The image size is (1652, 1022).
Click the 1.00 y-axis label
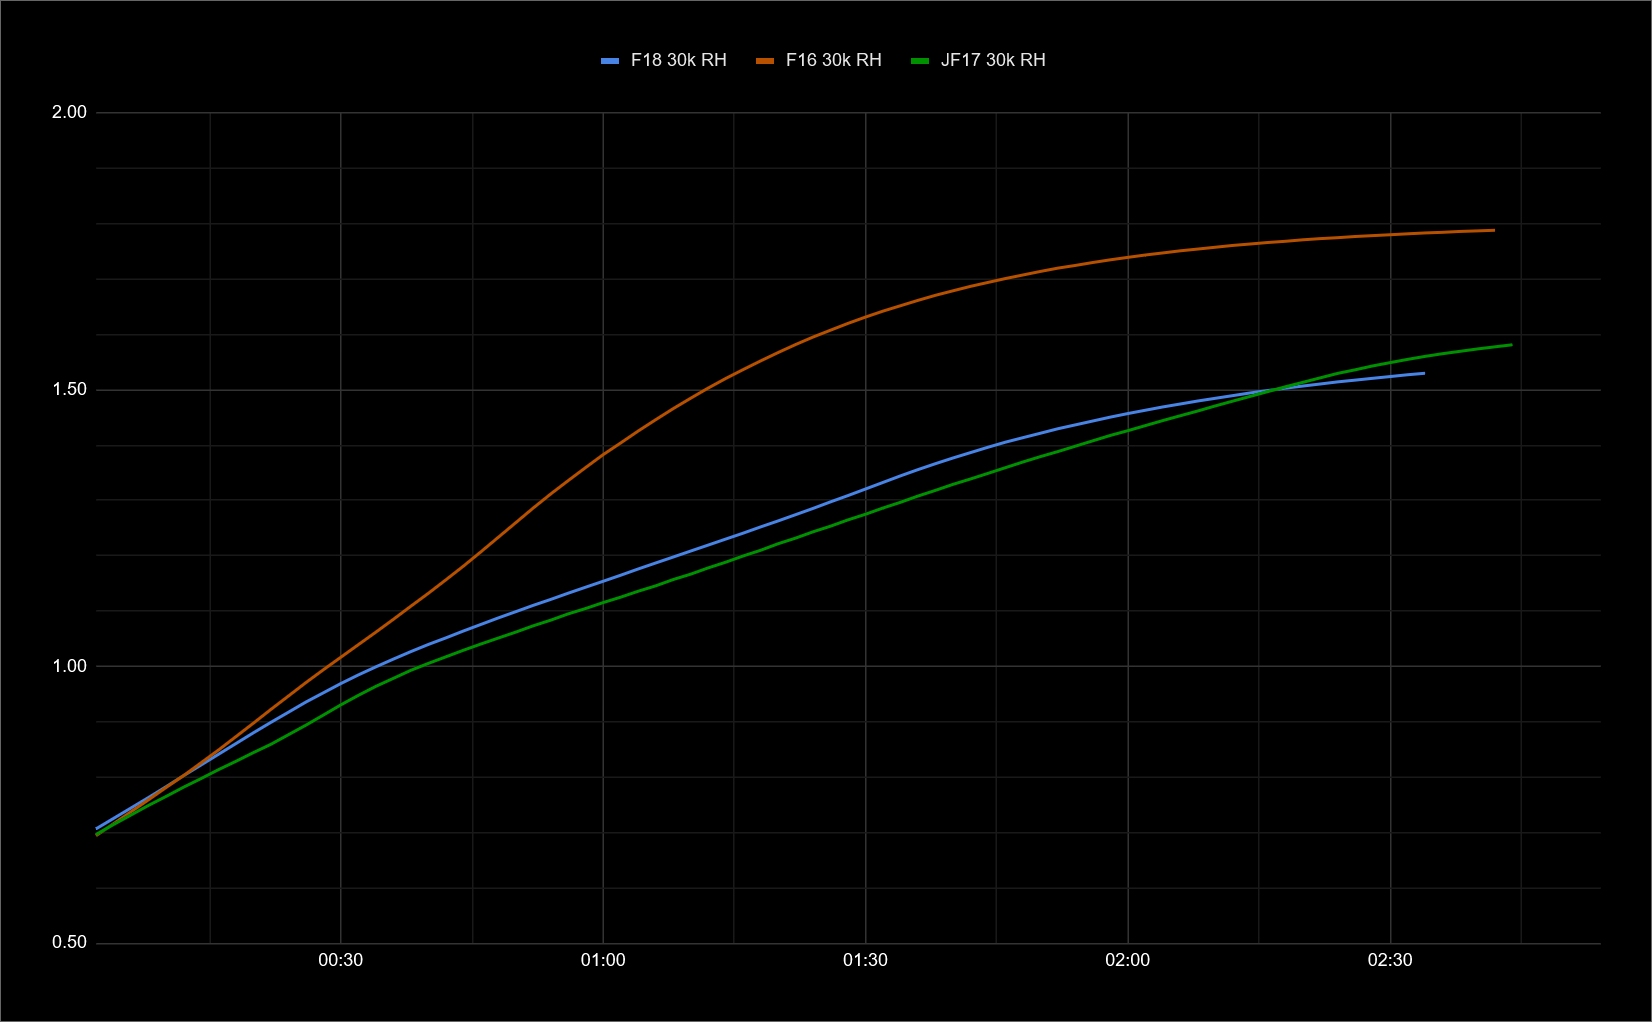[69, 666]
